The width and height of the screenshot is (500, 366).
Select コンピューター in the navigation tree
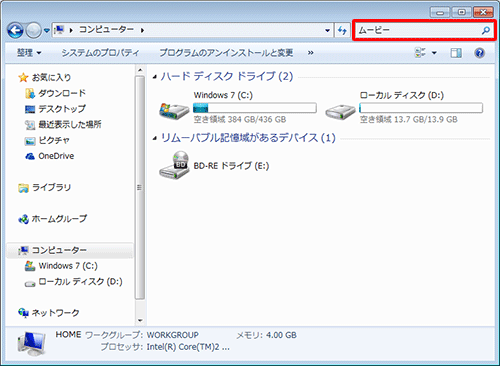[69, 250]
